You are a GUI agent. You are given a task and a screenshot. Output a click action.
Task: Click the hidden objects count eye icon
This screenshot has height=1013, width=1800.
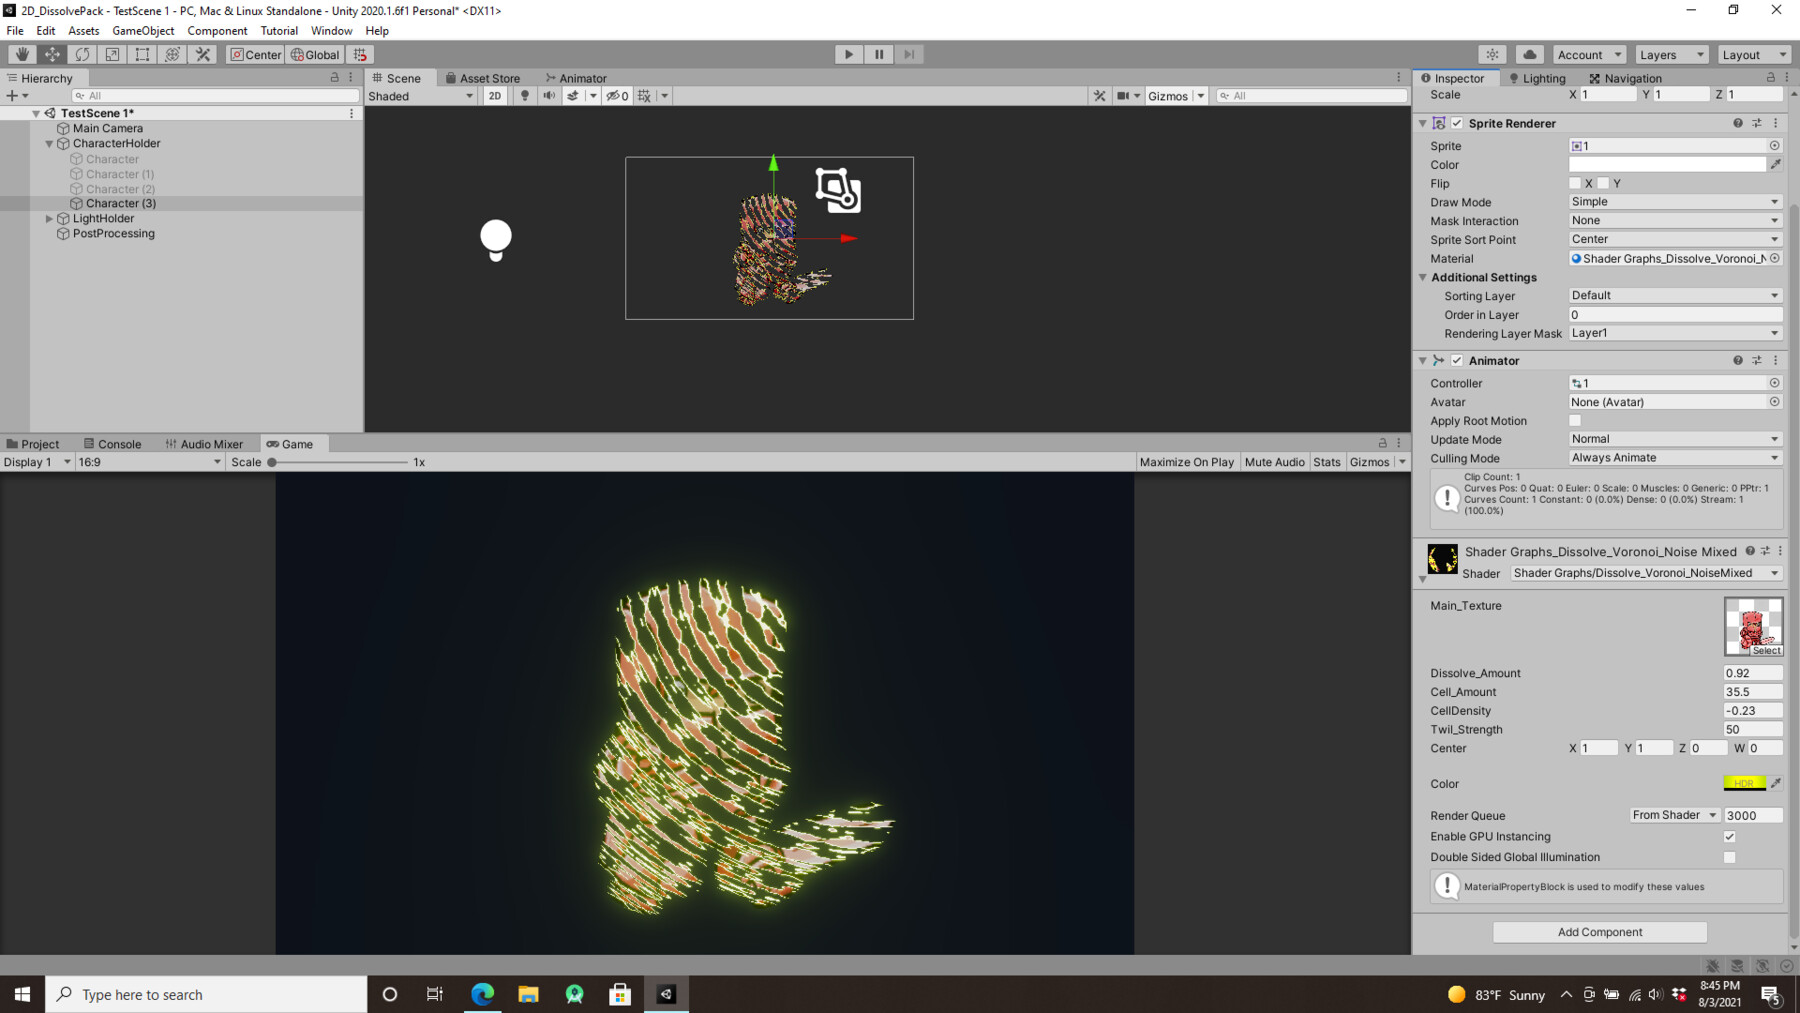pyautogui.click(x=614, y=95)
